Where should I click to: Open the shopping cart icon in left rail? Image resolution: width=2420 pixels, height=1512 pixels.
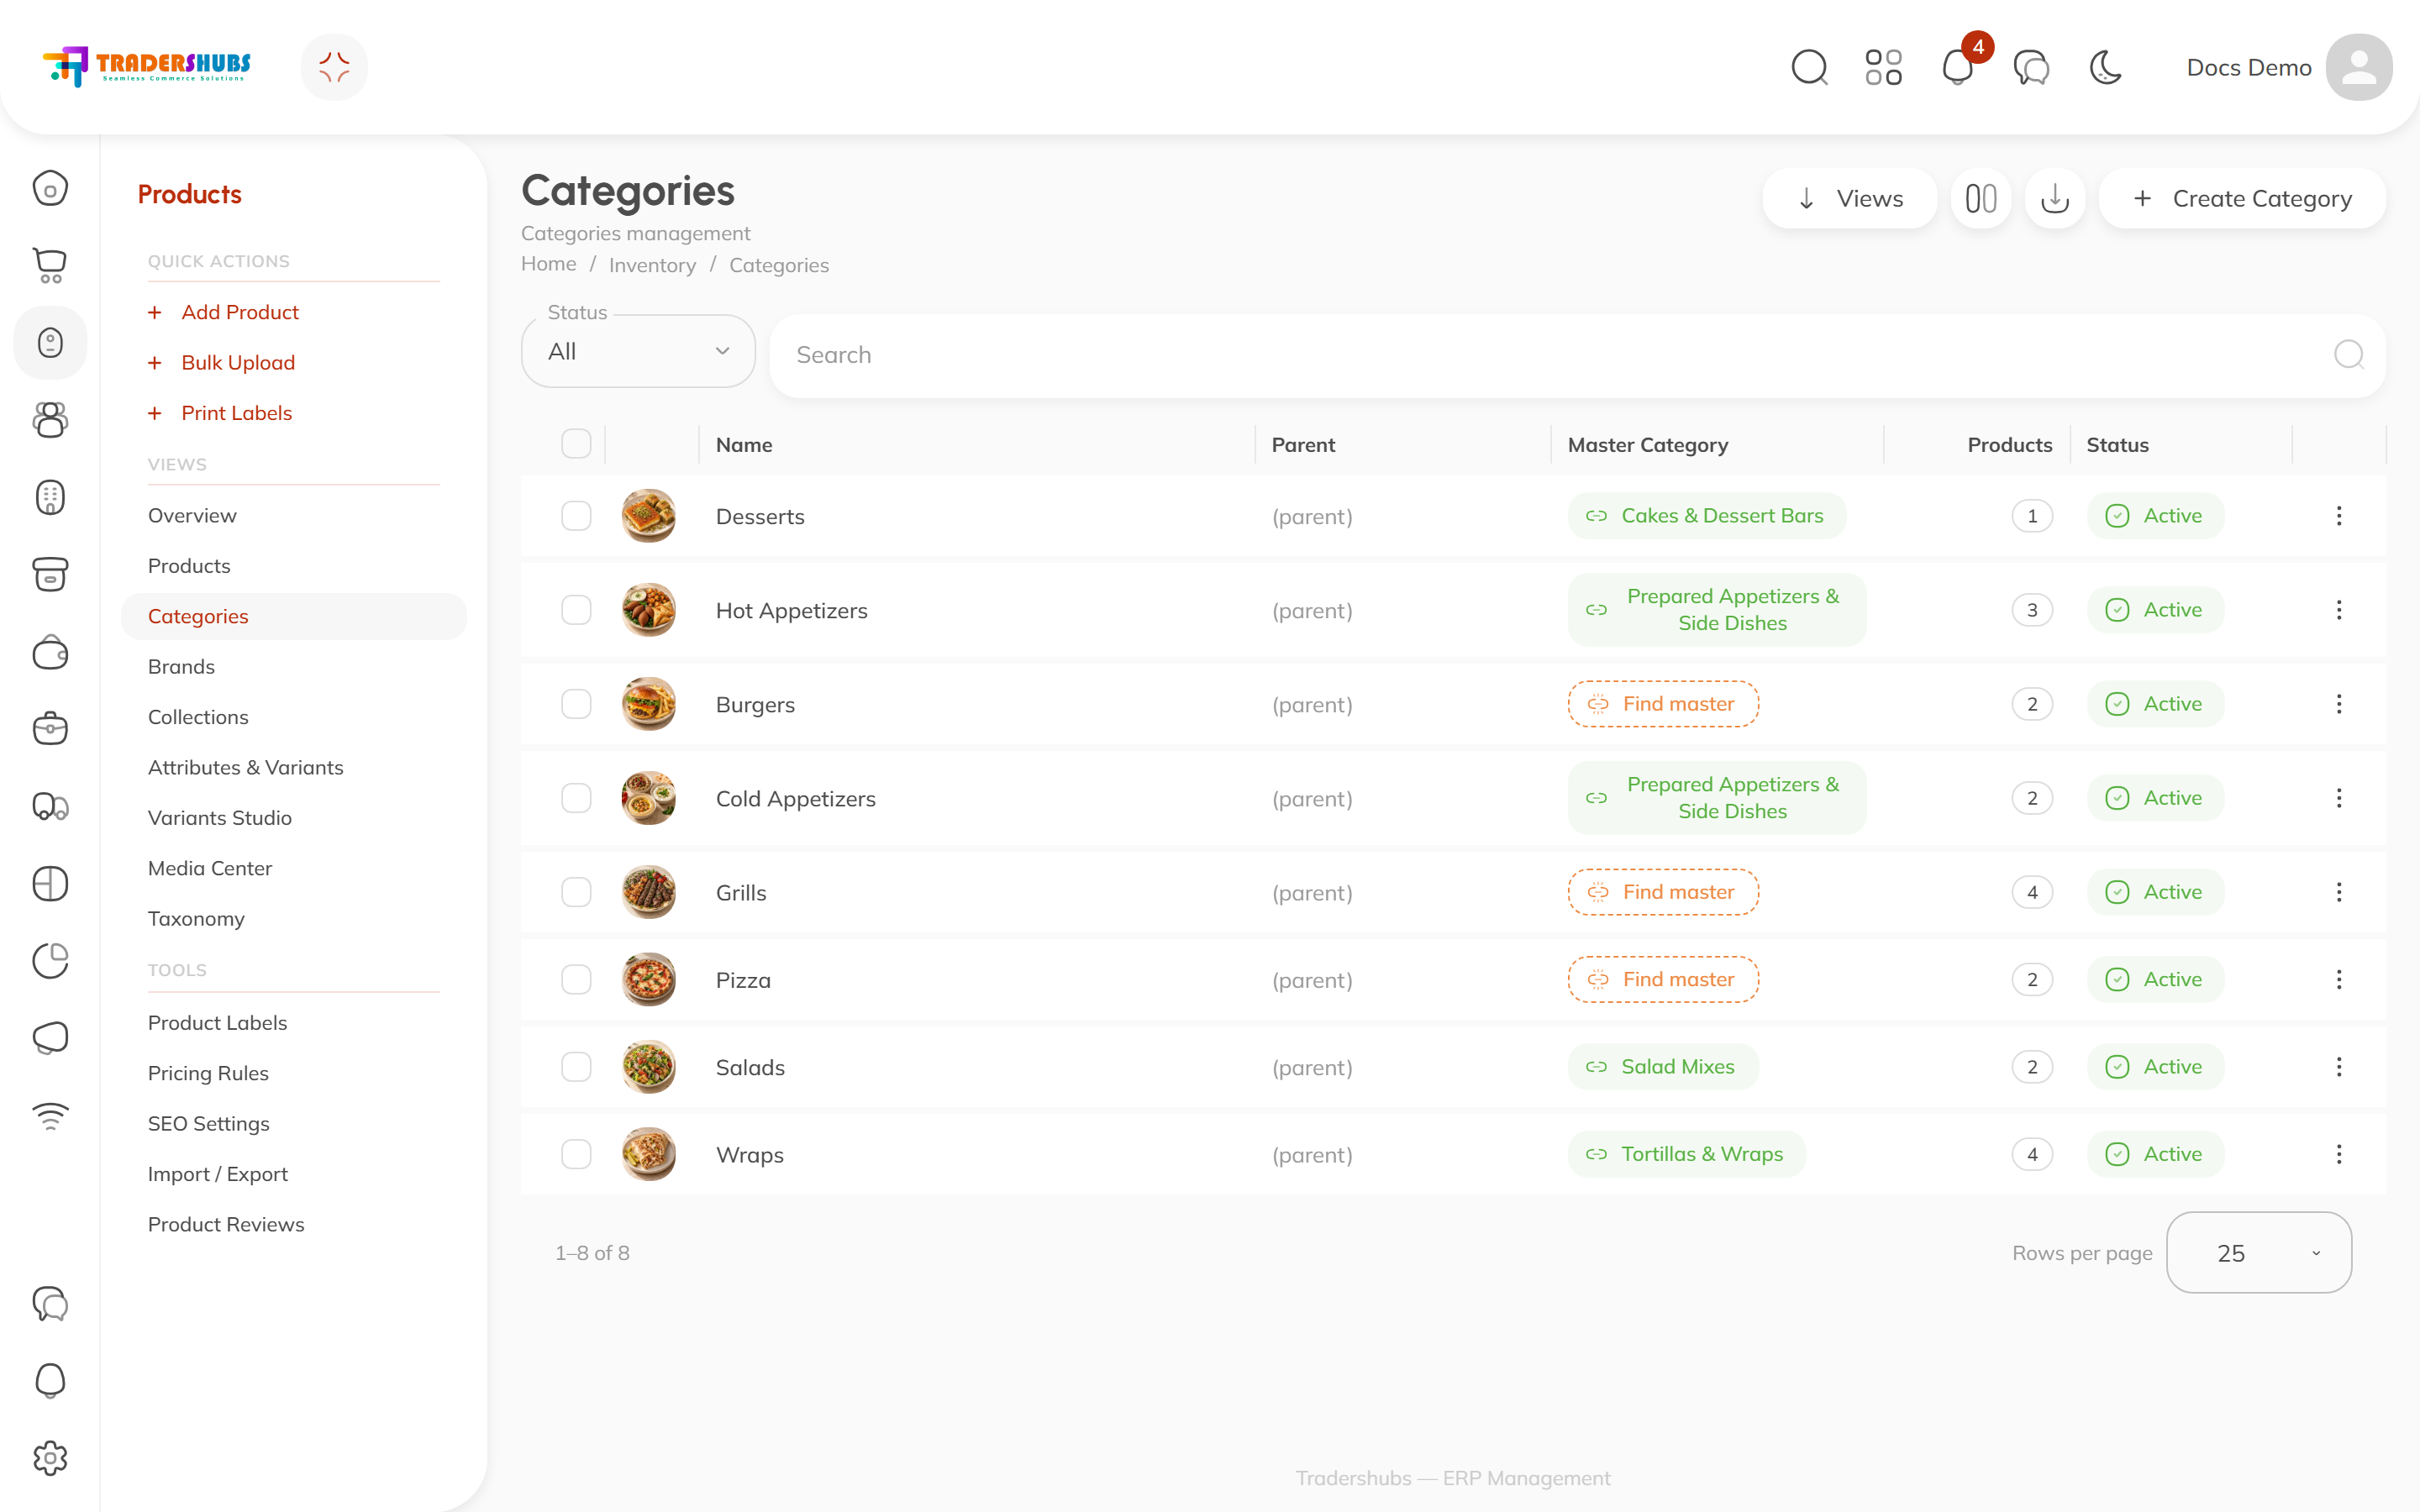[50, 265]
